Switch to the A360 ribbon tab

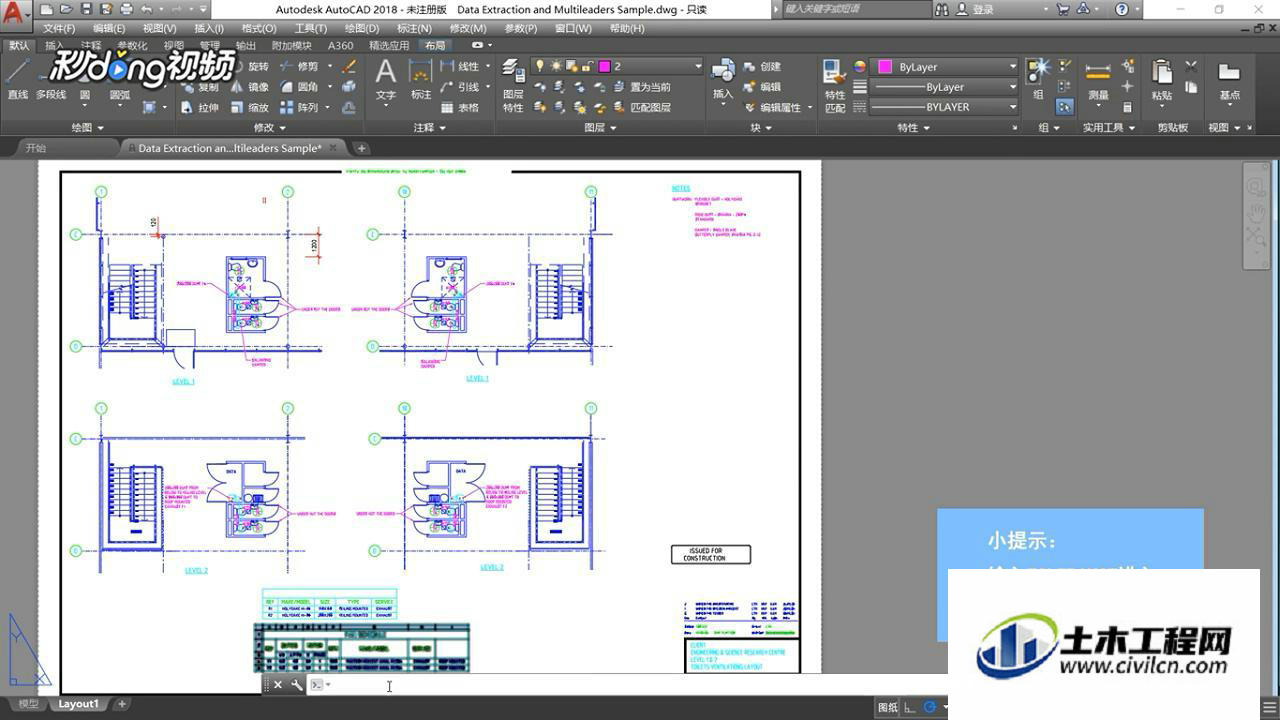click(341, 46)
